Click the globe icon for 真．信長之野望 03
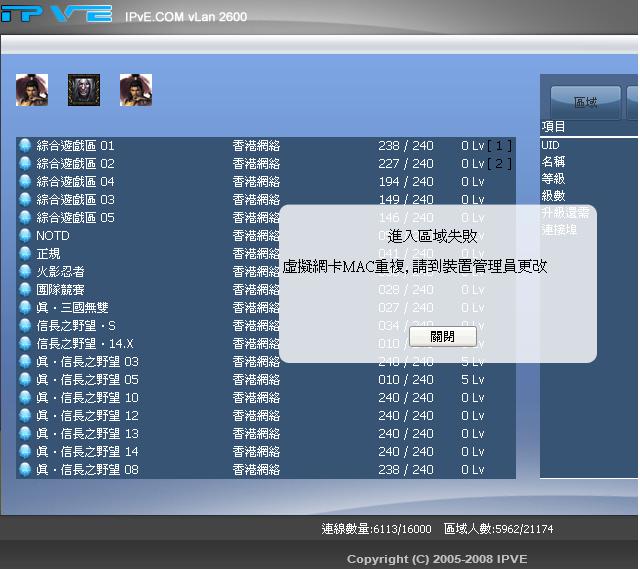Screen dimensions: 640x569 pyautogui.click(x=25, y=361)
